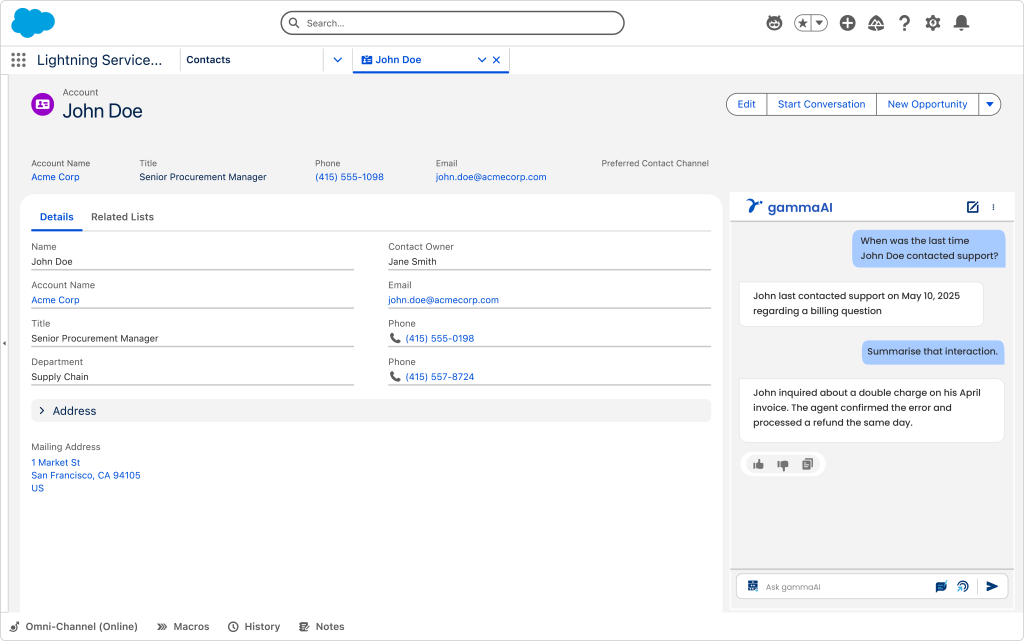The width and height of the screenshot is (1024, 641).
Task: Open the Help question mark icon
Action: 904,23
